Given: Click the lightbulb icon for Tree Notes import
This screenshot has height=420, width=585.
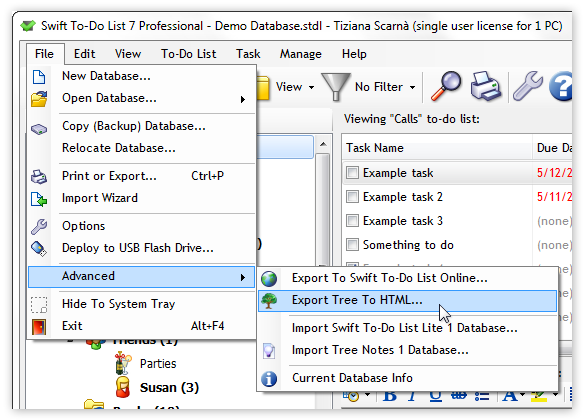Looking at the screenshot, I should point(269,351).
